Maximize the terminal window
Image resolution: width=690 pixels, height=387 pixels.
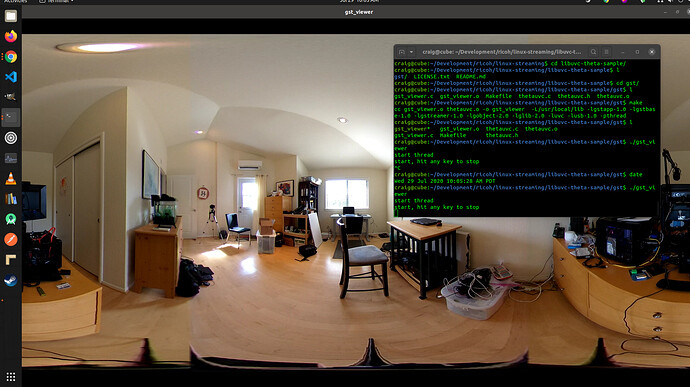click(x=637, y=52)
